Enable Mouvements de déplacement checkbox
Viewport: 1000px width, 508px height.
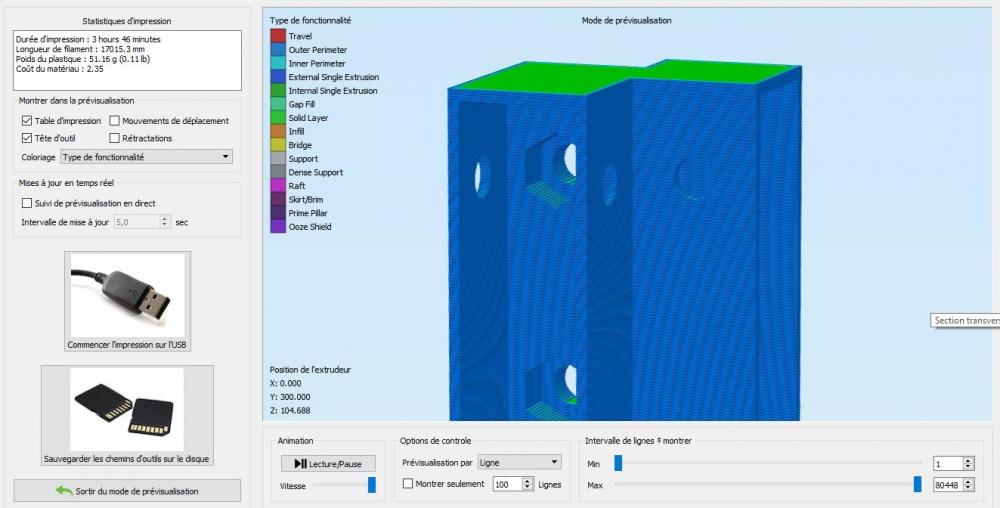click(x=114, y=120)
